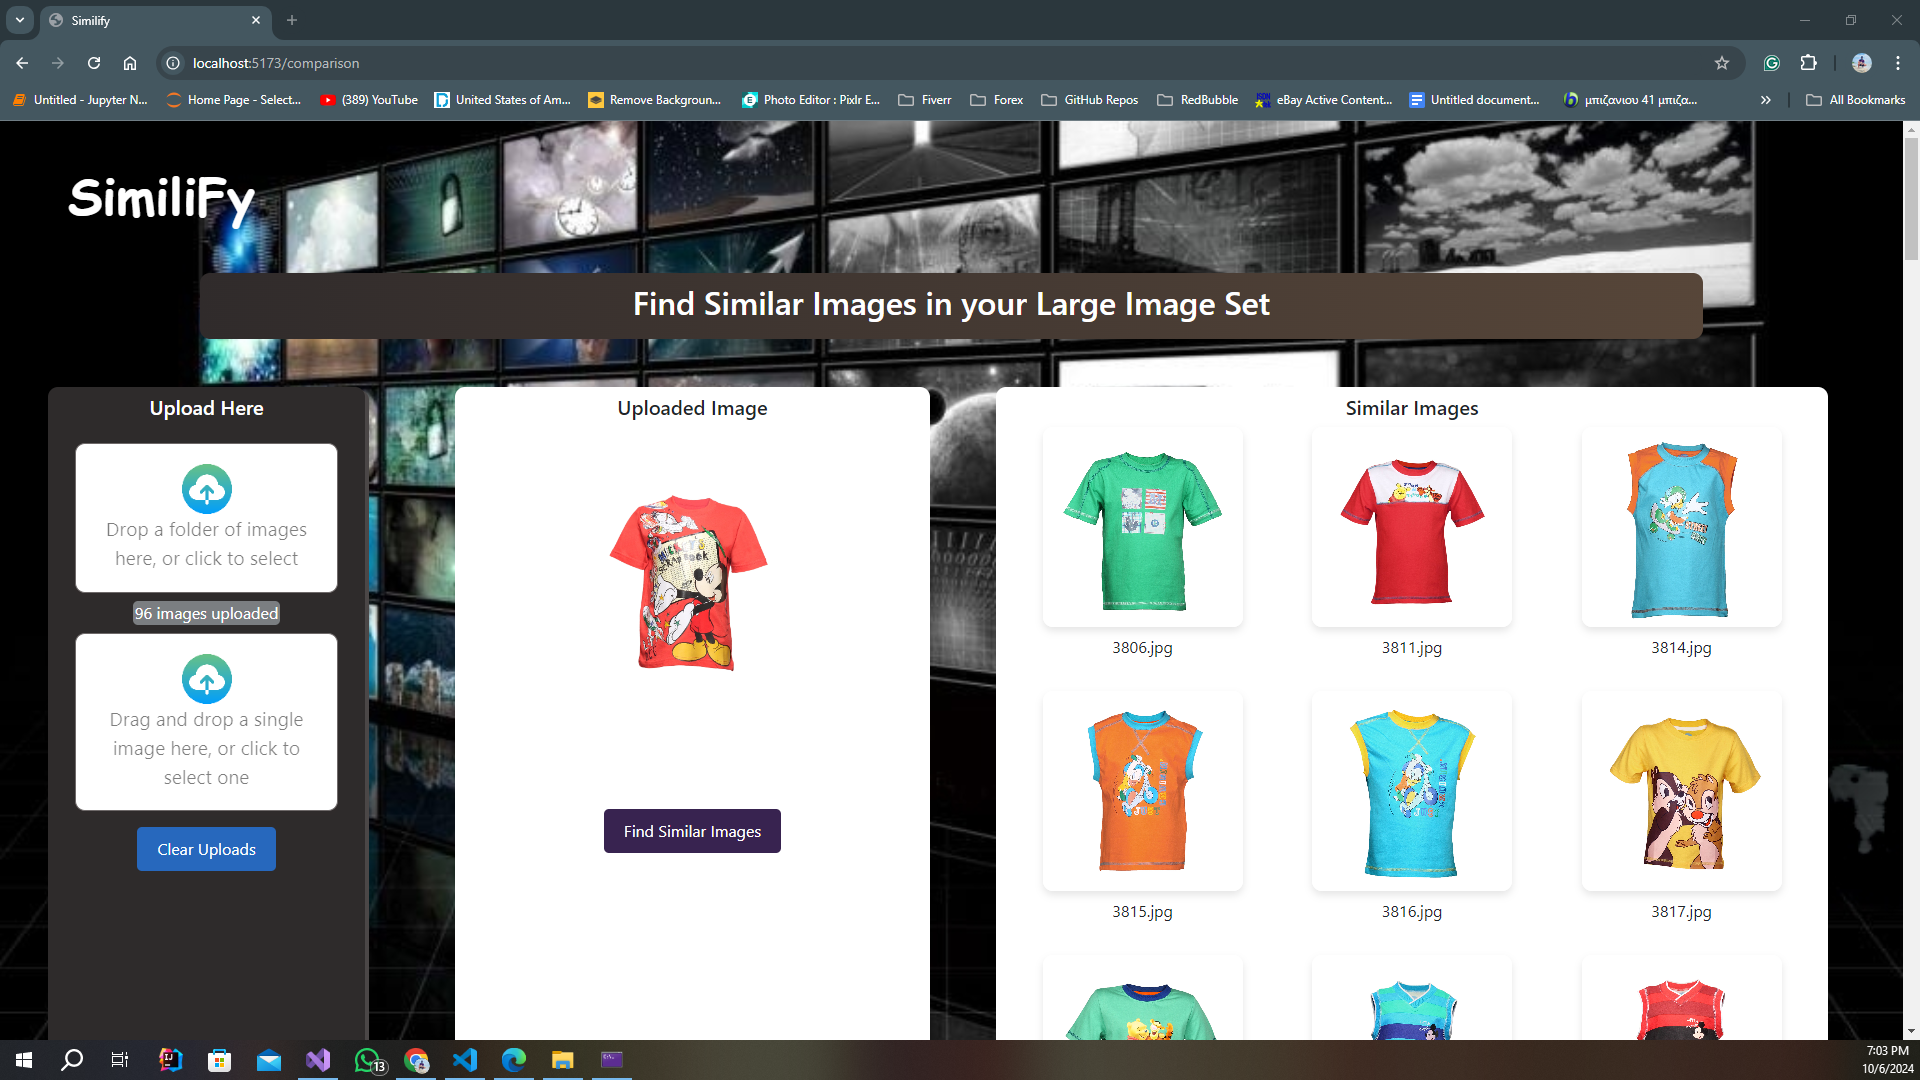View site information icon in address bar

point(173,63)
